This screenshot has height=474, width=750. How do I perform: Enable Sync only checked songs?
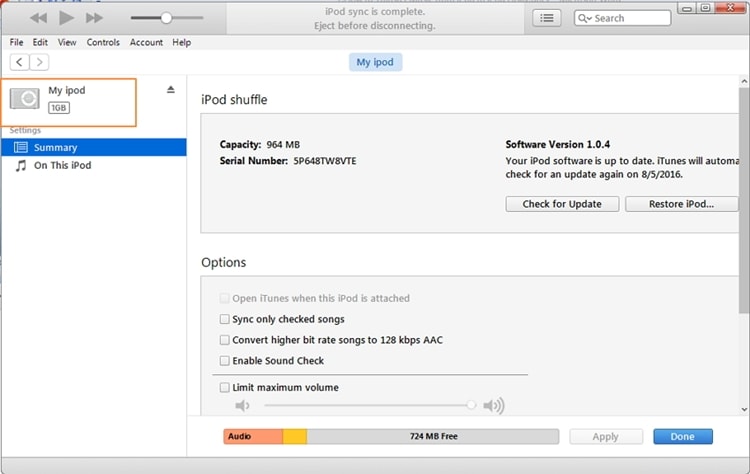point(224,319)
